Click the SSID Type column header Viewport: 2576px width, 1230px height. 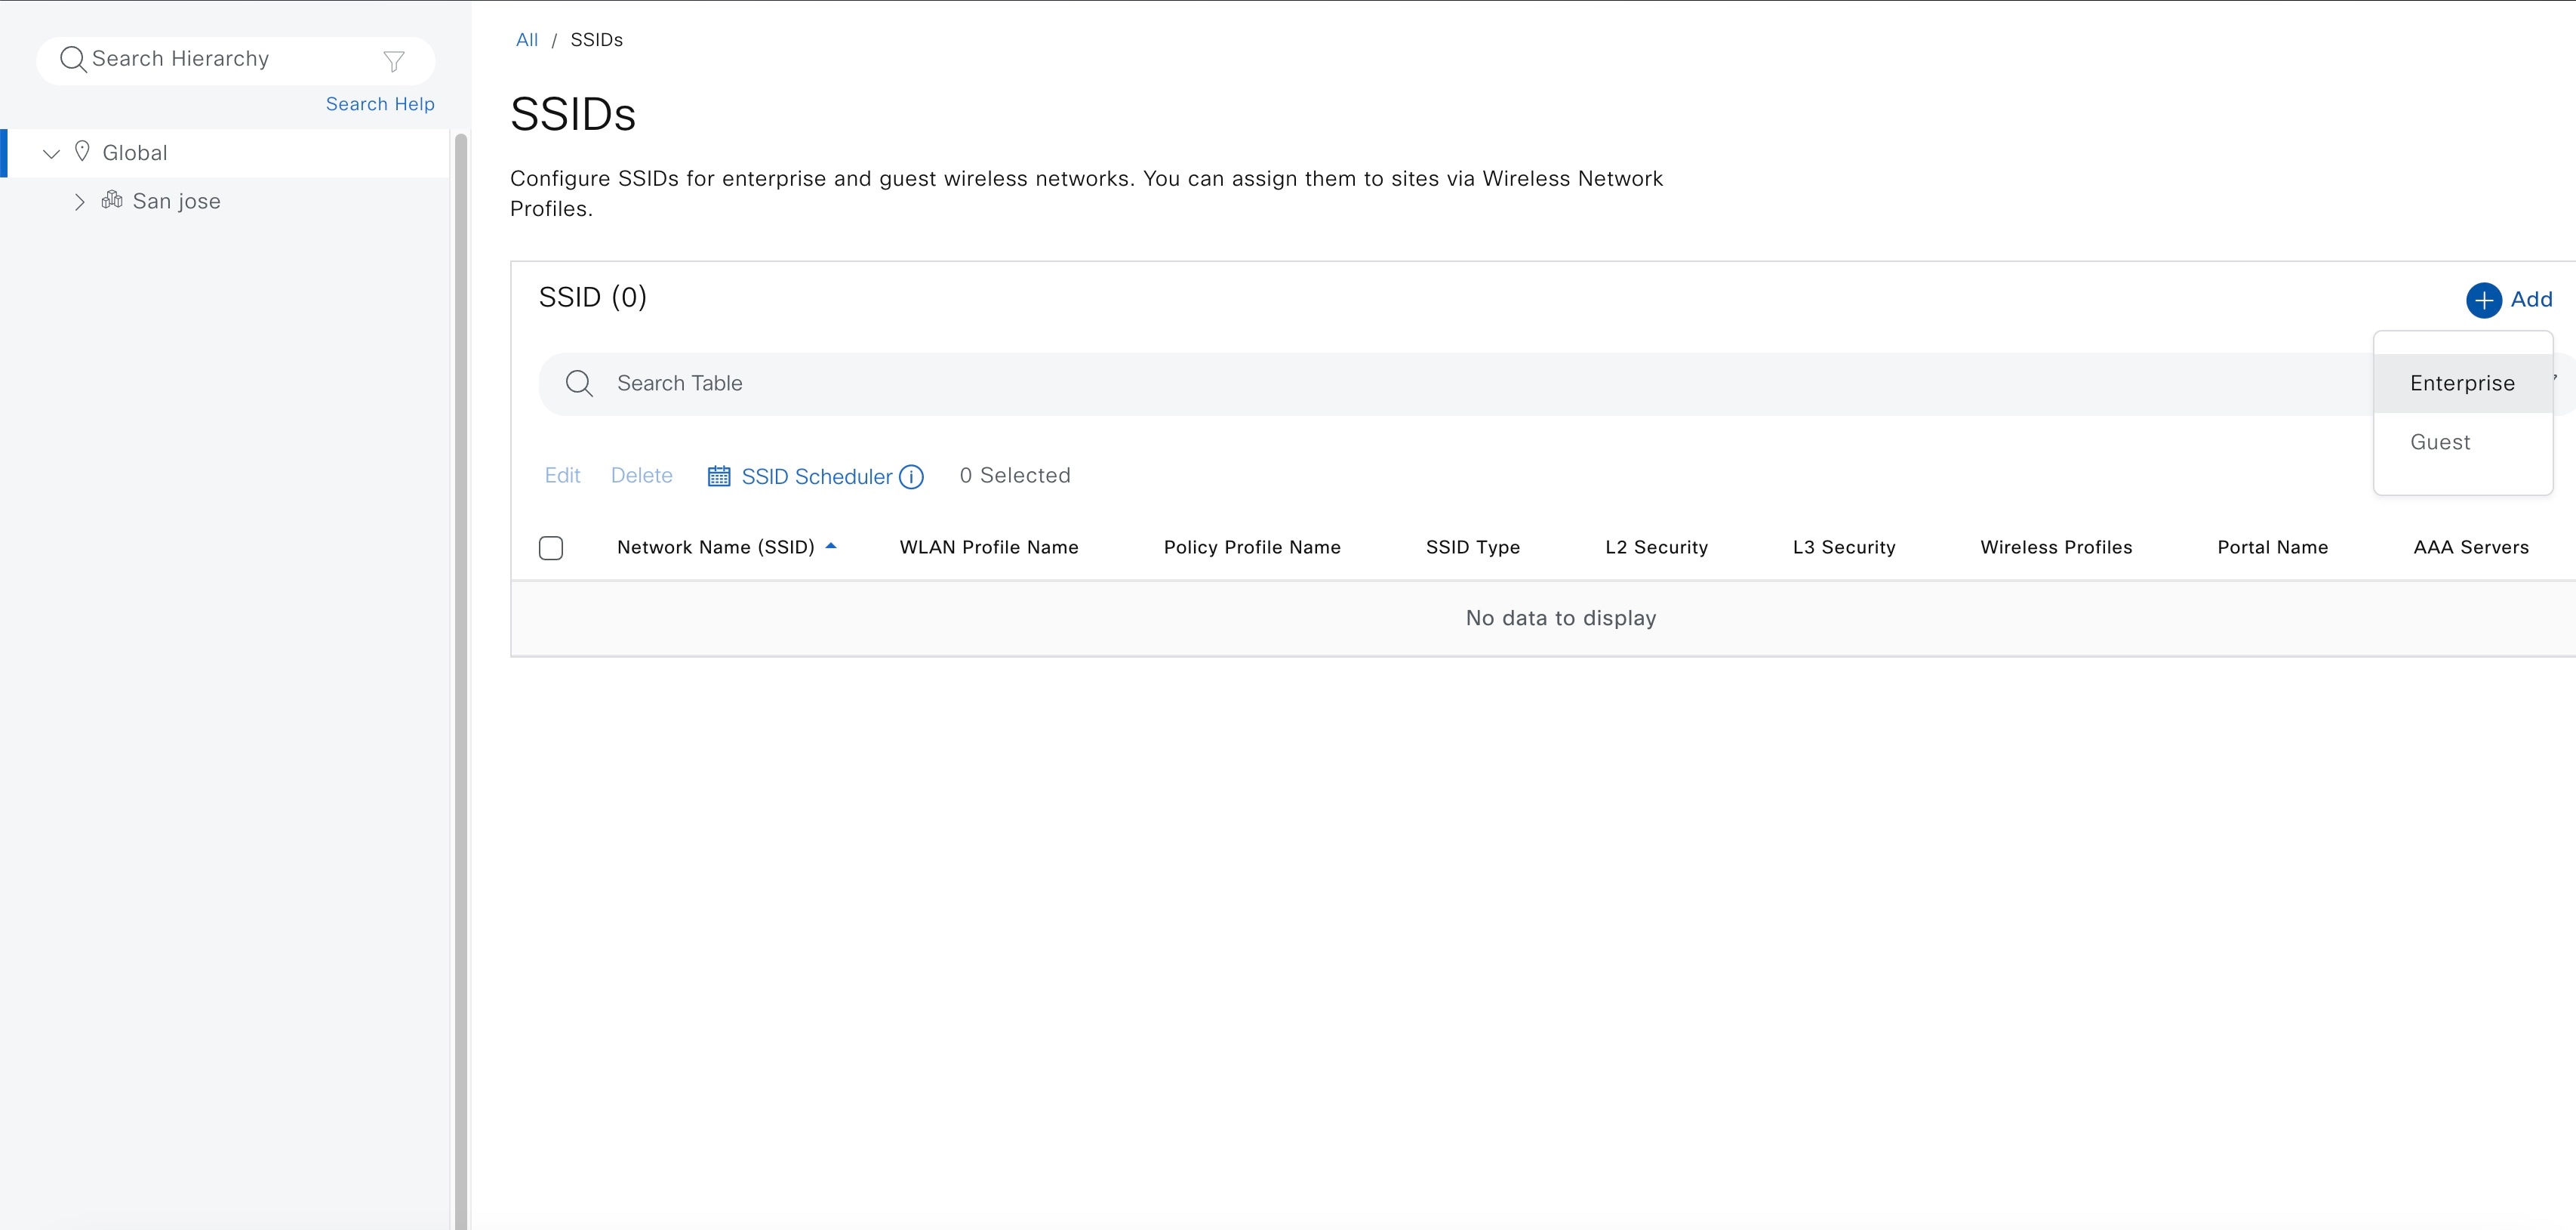(x=1472, y=547)
